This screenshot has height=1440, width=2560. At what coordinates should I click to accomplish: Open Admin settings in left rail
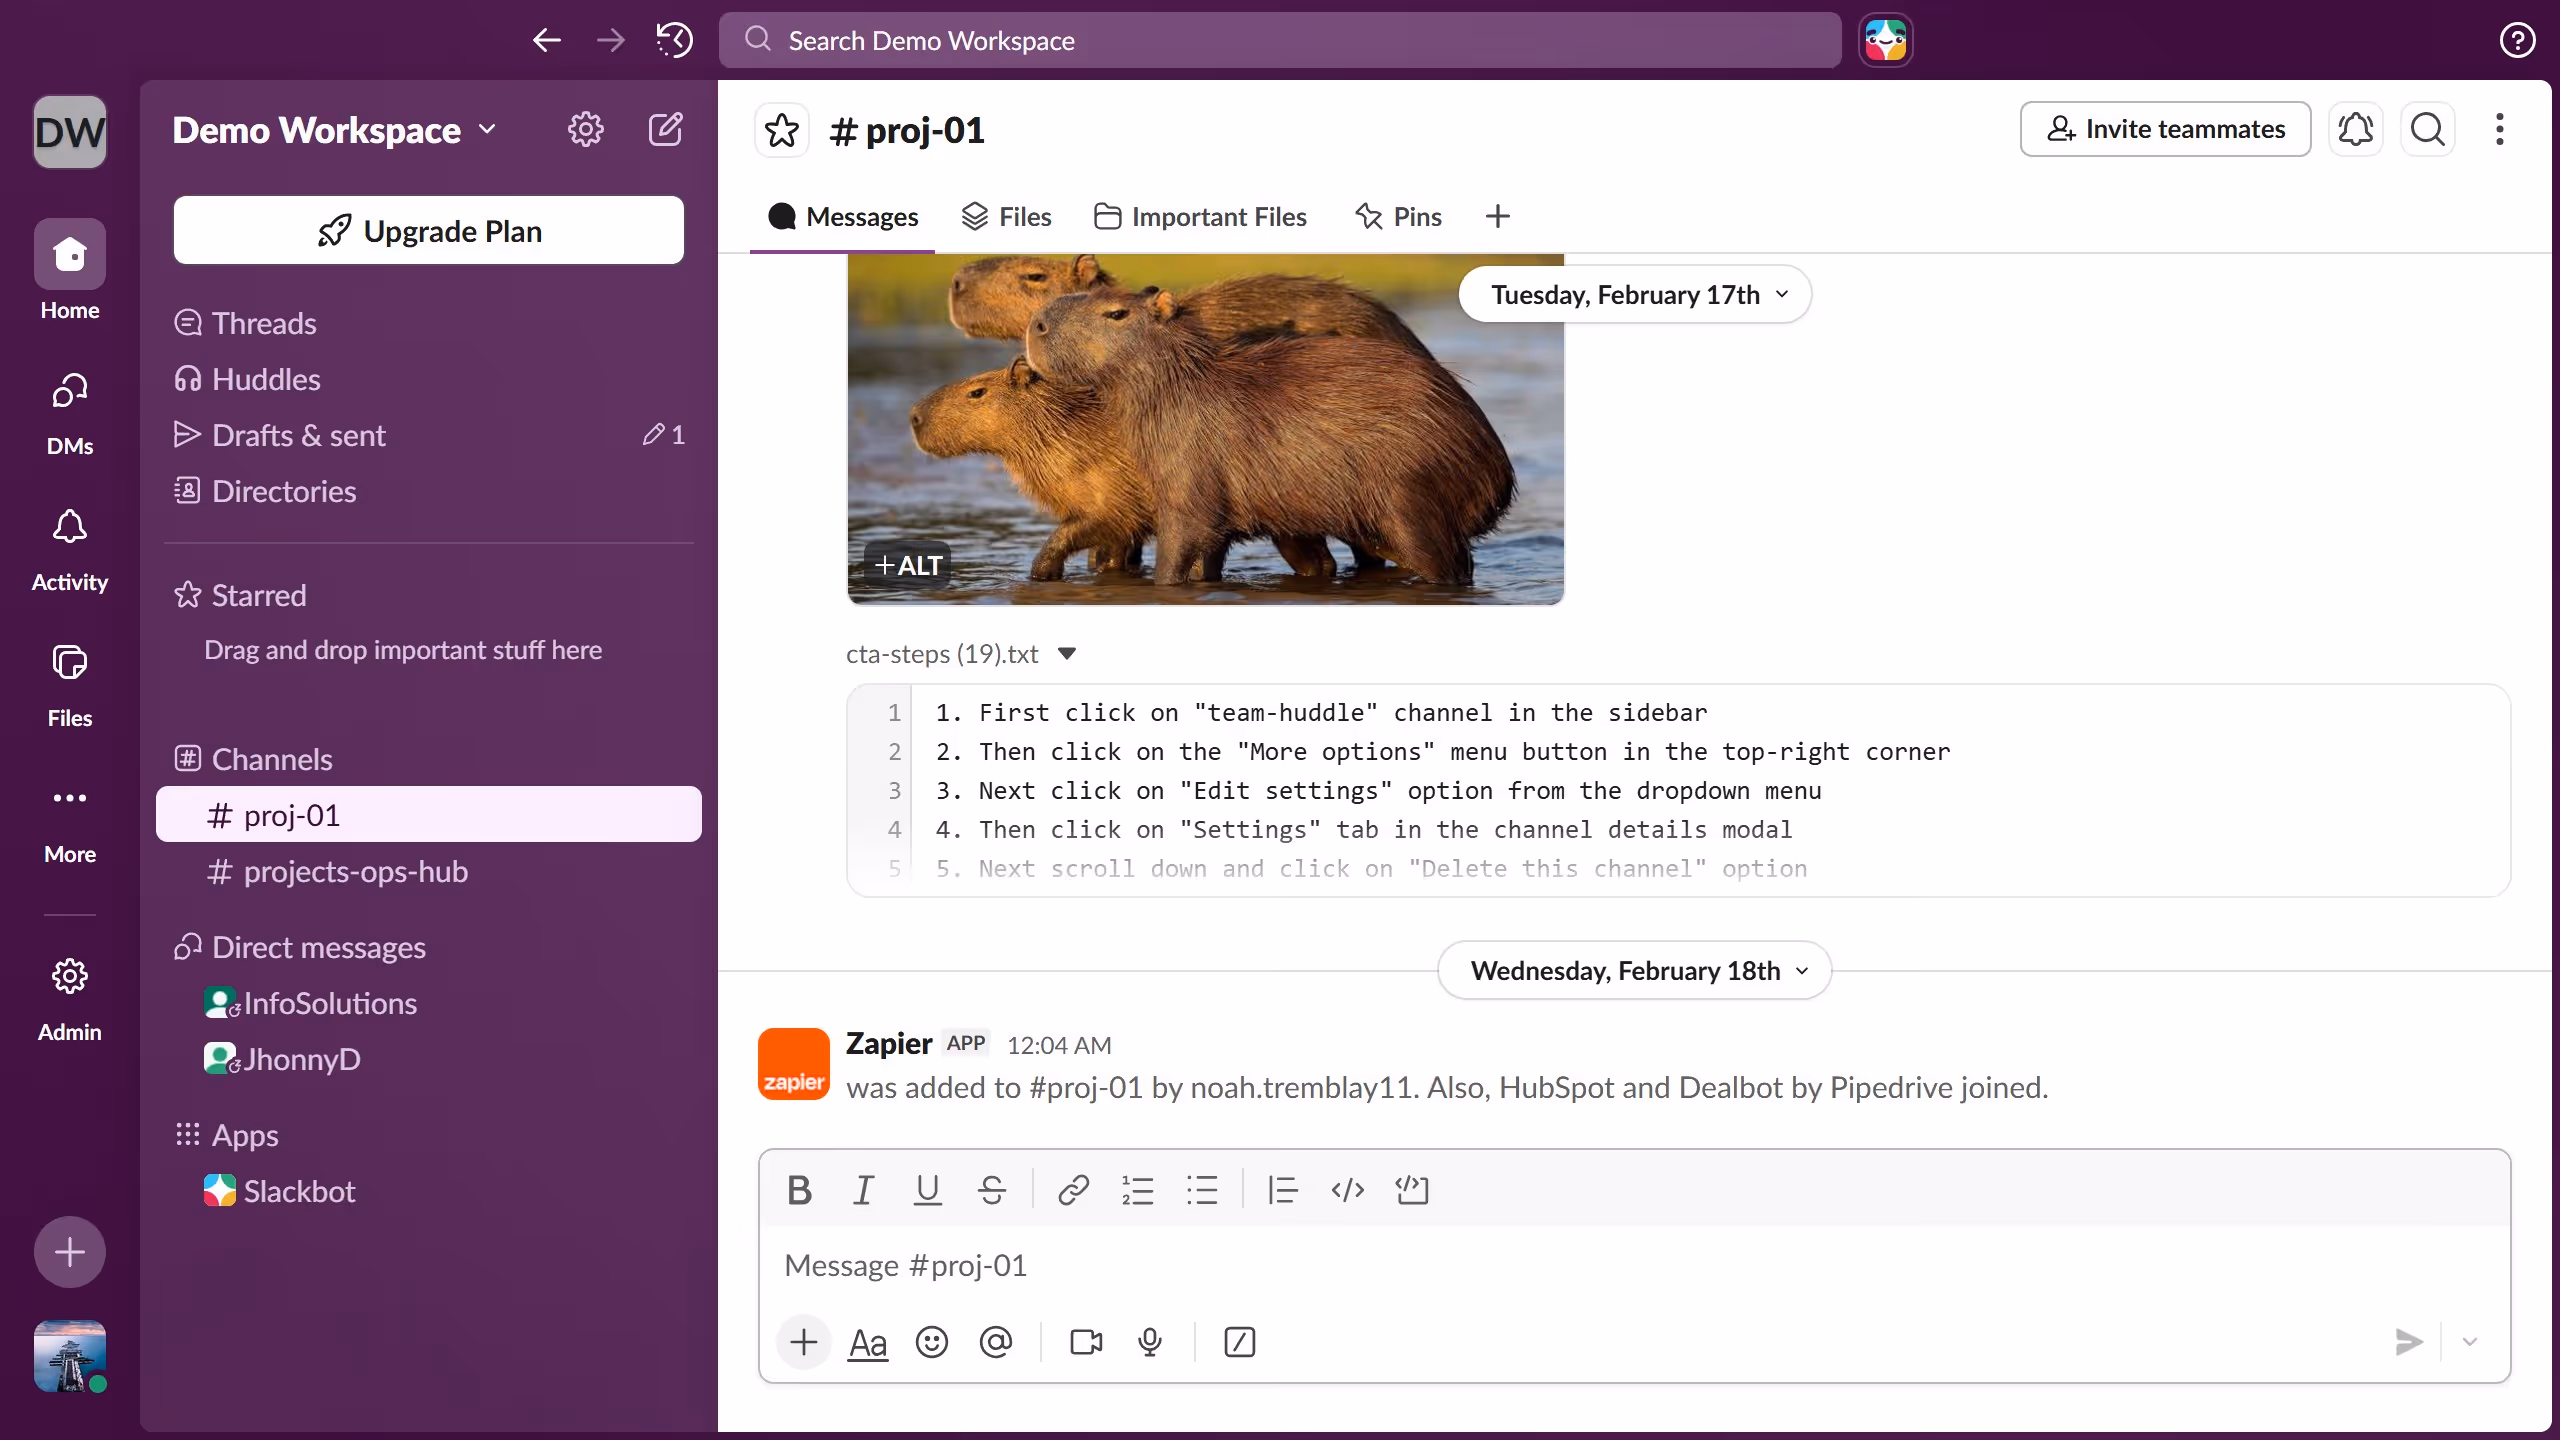(x=70, y=998)
